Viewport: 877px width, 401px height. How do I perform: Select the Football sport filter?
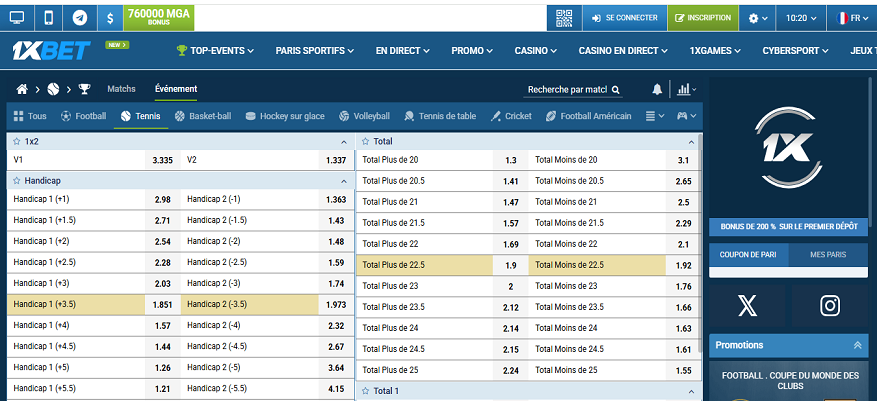(83, 116)
